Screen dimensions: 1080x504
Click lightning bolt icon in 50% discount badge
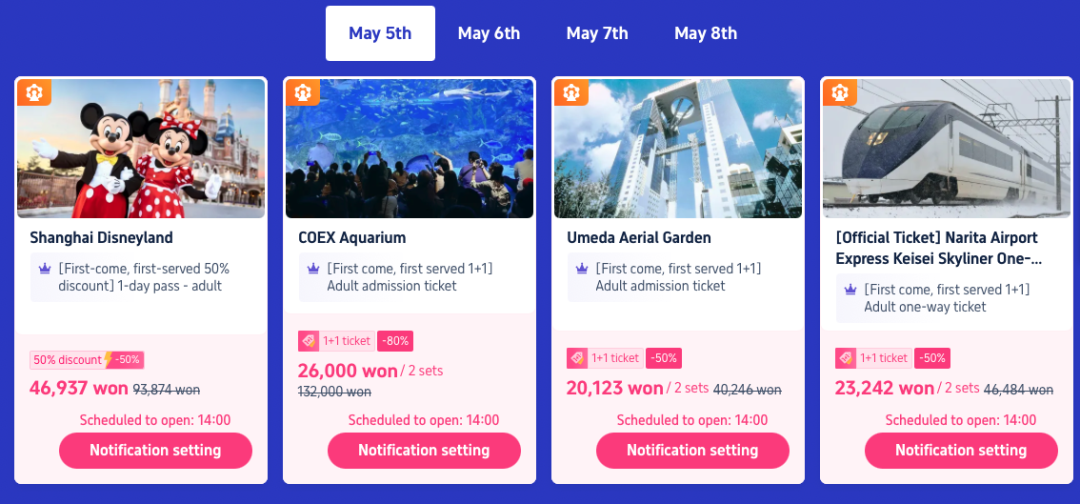point(108,359)
